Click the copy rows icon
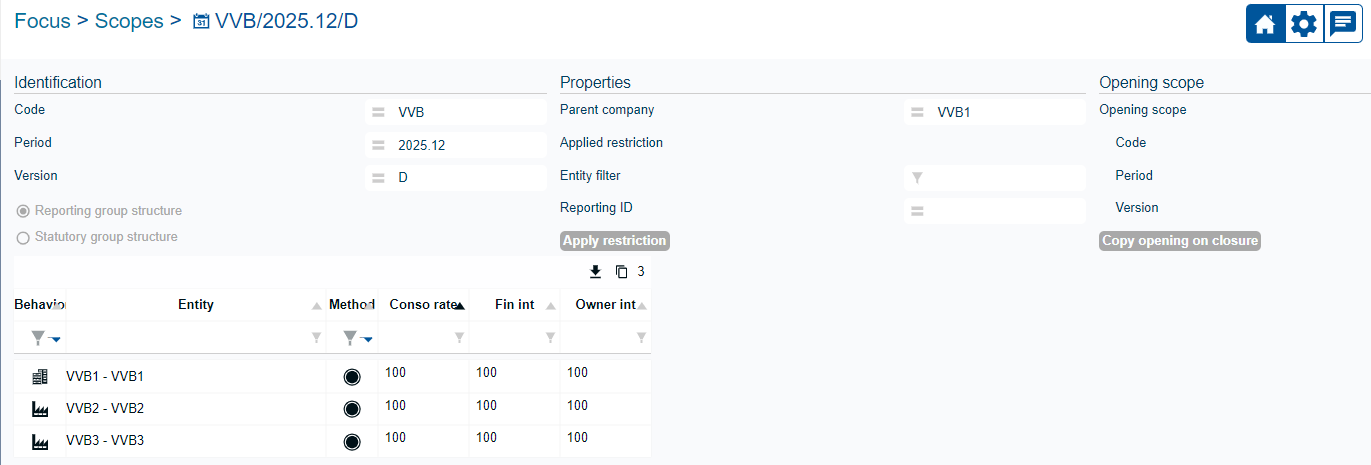The image size is (1371, 465). pyautogui.click(x=621, y=272)
